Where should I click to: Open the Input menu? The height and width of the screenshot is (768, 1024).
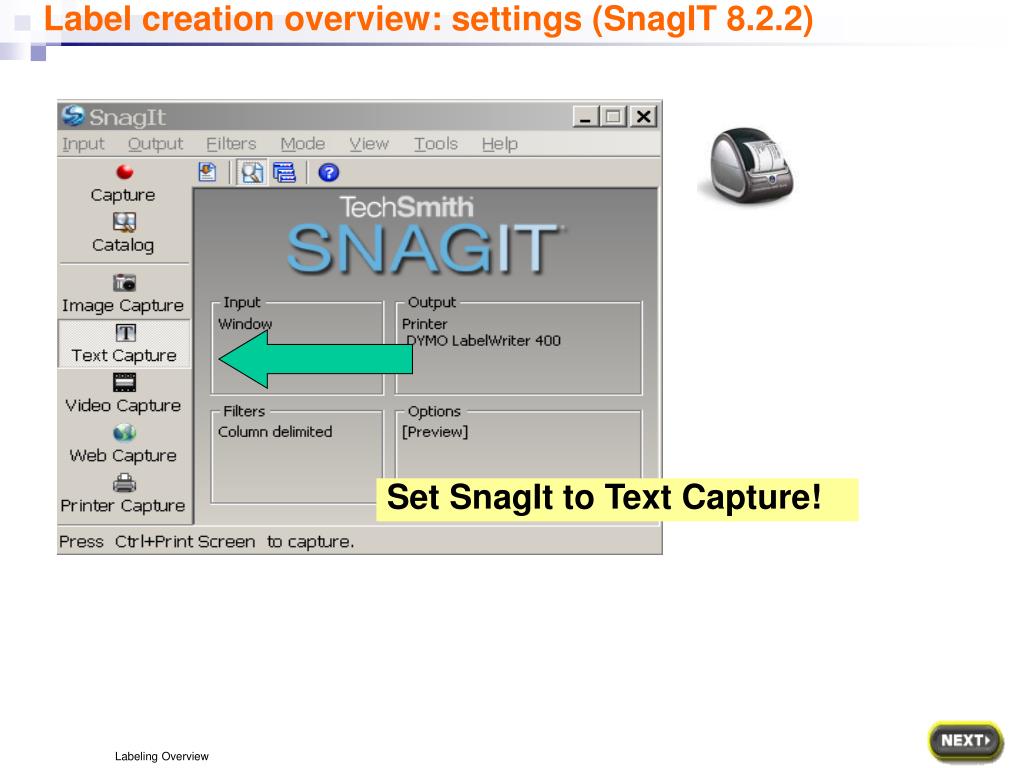click(83, 144)
